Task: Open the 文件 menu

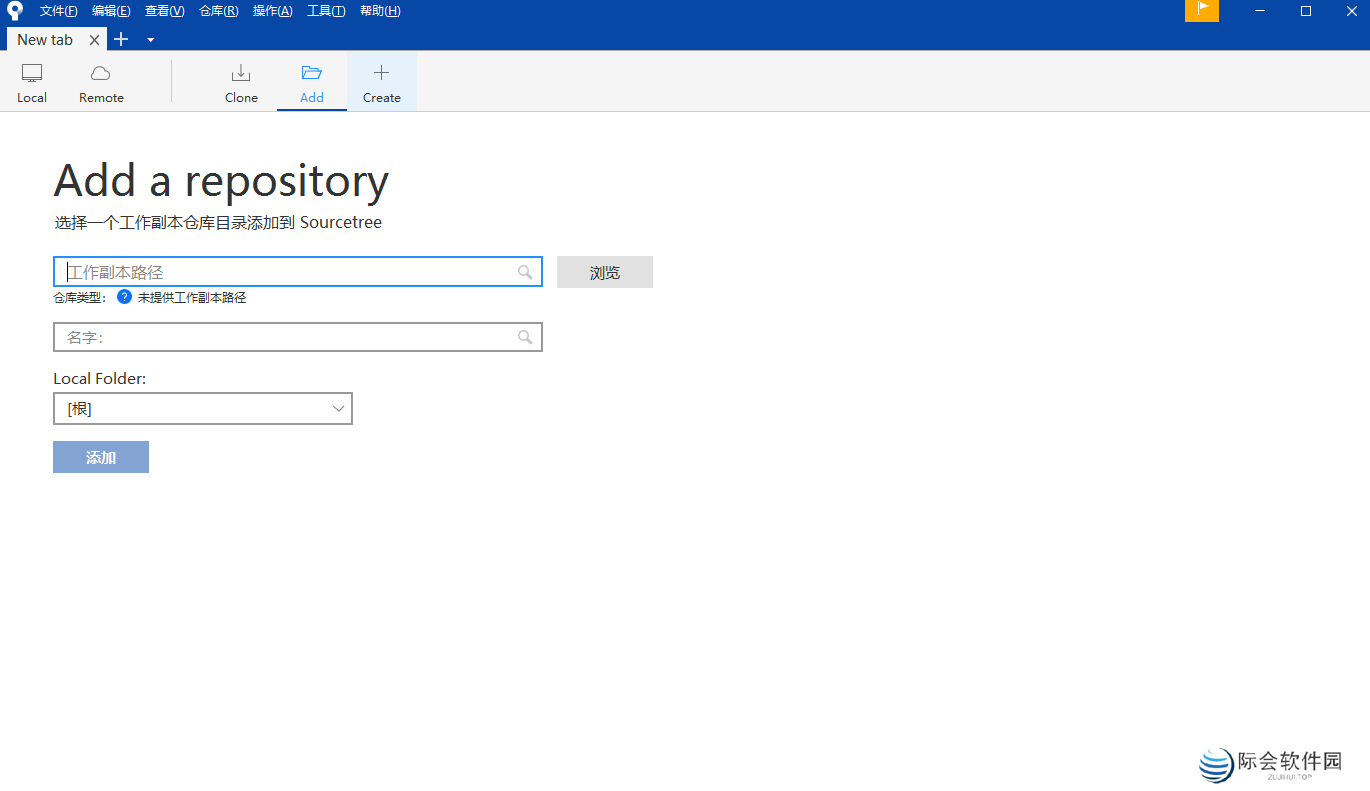Action: pyautogui.click(x=60, y=10)
